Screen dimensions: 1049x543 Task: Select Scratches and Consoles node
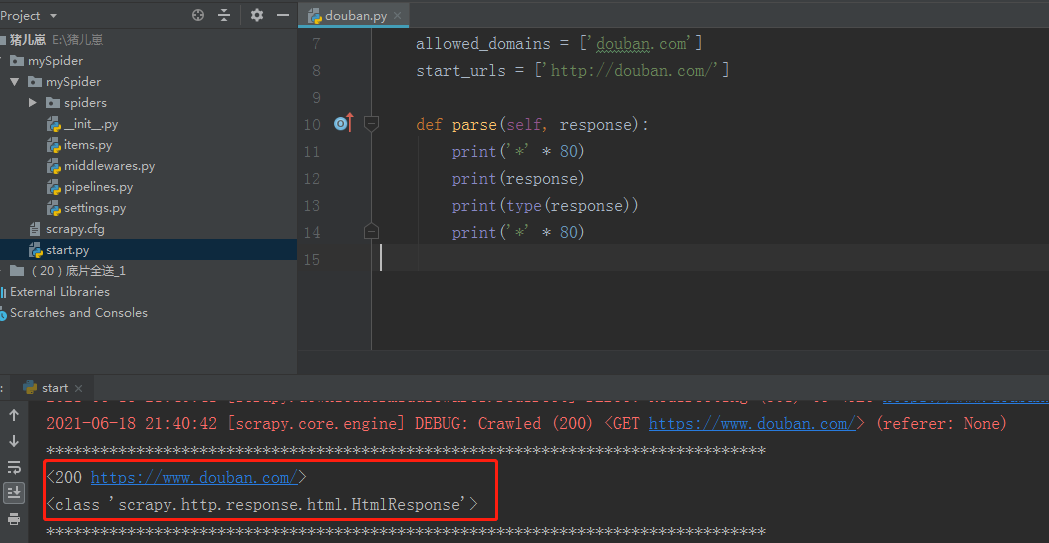[x=78, y=313]
